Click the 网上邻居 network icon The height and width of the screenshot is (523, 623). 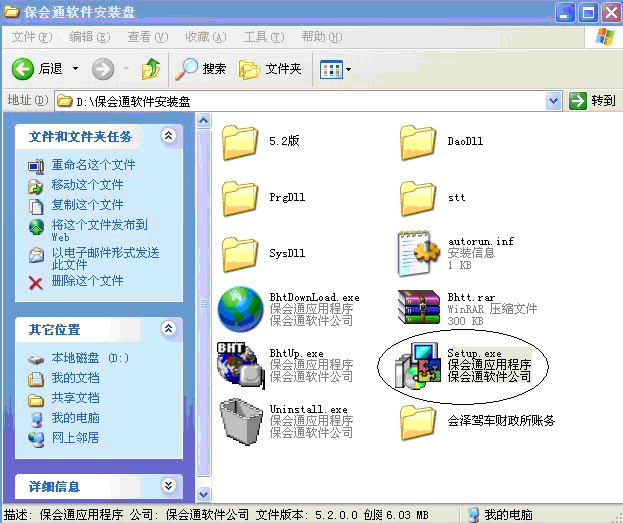pos(36,438)
